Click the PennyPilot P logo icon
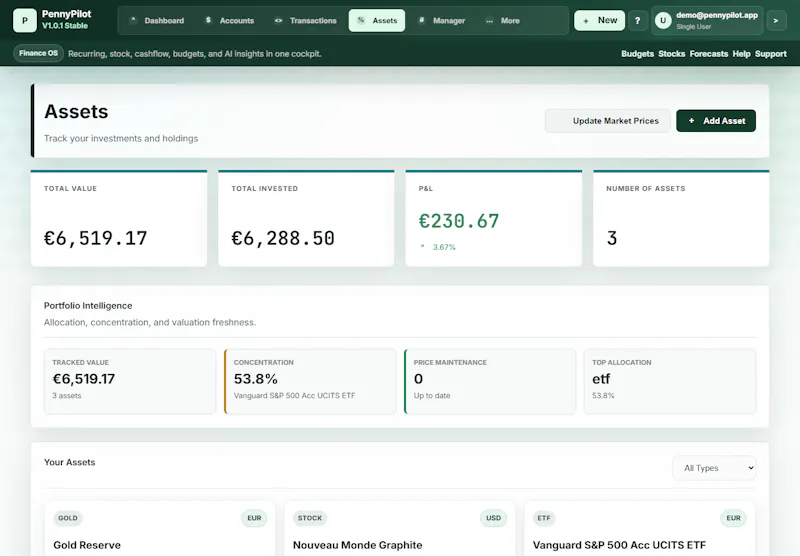The height and width of the screenshot is (556, 800). tap(24, 20)
